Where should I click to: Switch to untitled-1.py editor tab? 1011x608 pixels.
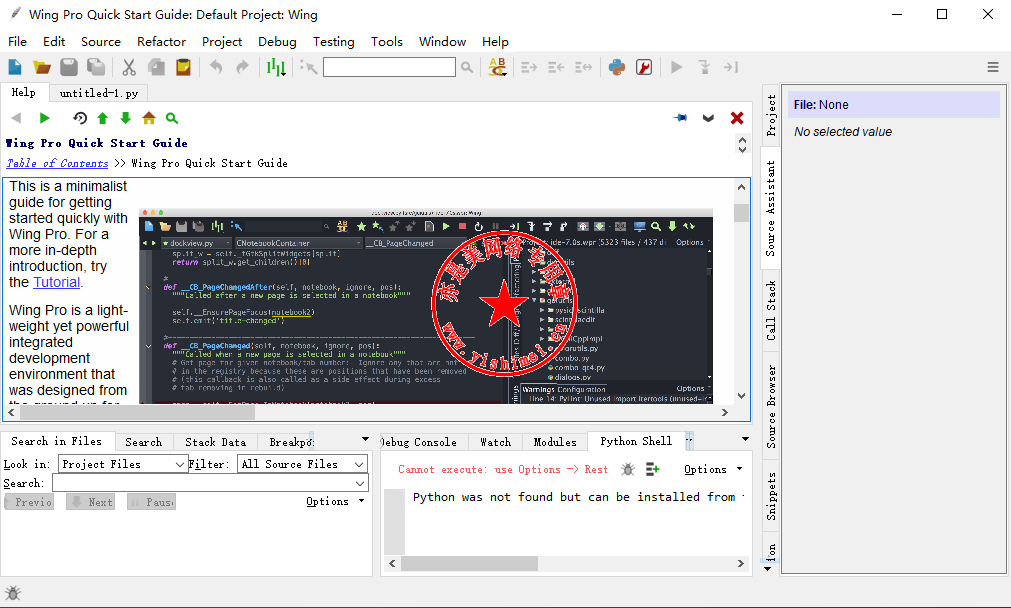pos(99,93)
